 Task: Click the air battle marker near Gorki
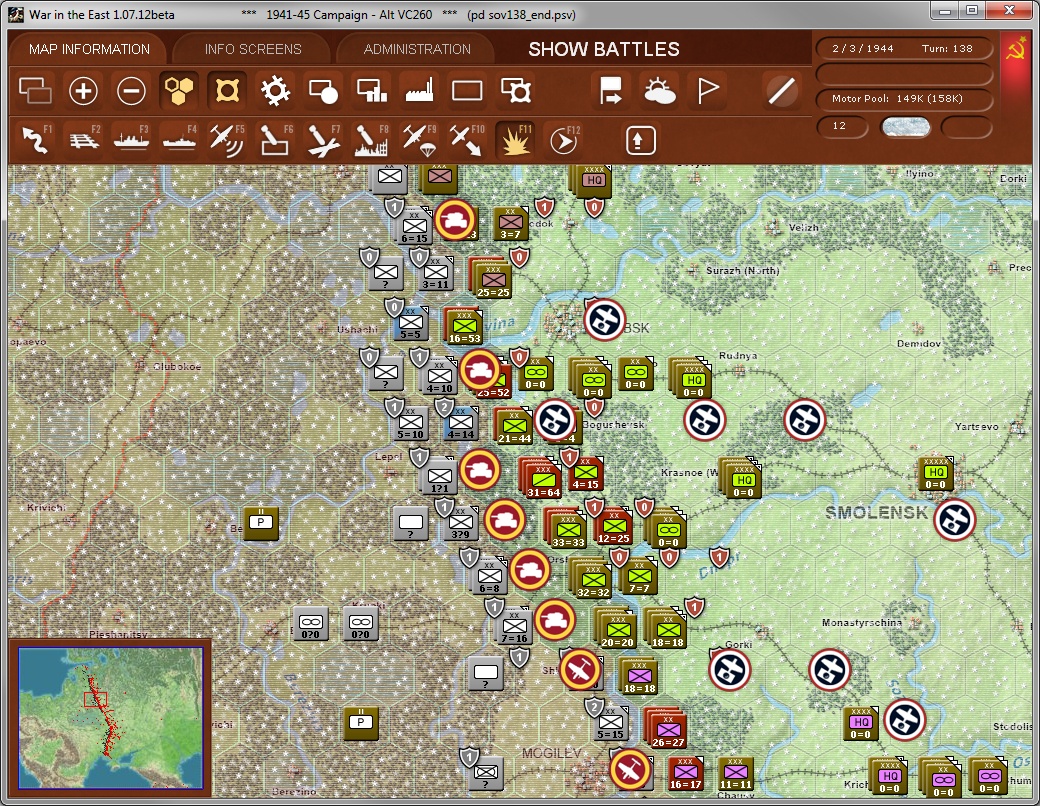[x=730, y=669]
